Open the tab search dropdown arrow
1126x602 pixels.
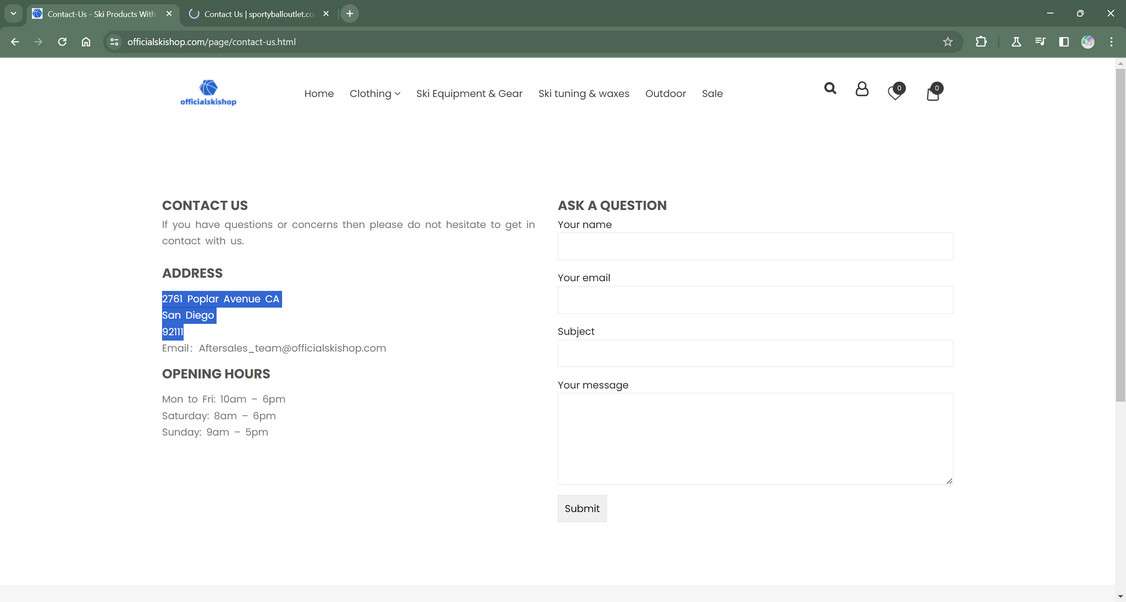pyautogui.click(x=13, y=14)
